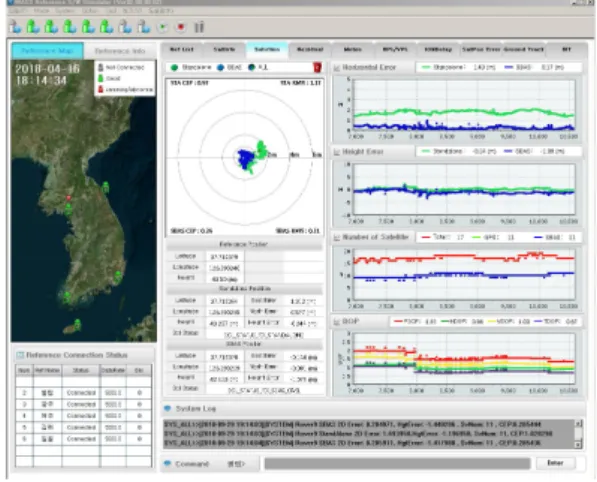Click the first grey station icon in toolbar
Viewport: 597px width, 482px height.
(15, 27)
